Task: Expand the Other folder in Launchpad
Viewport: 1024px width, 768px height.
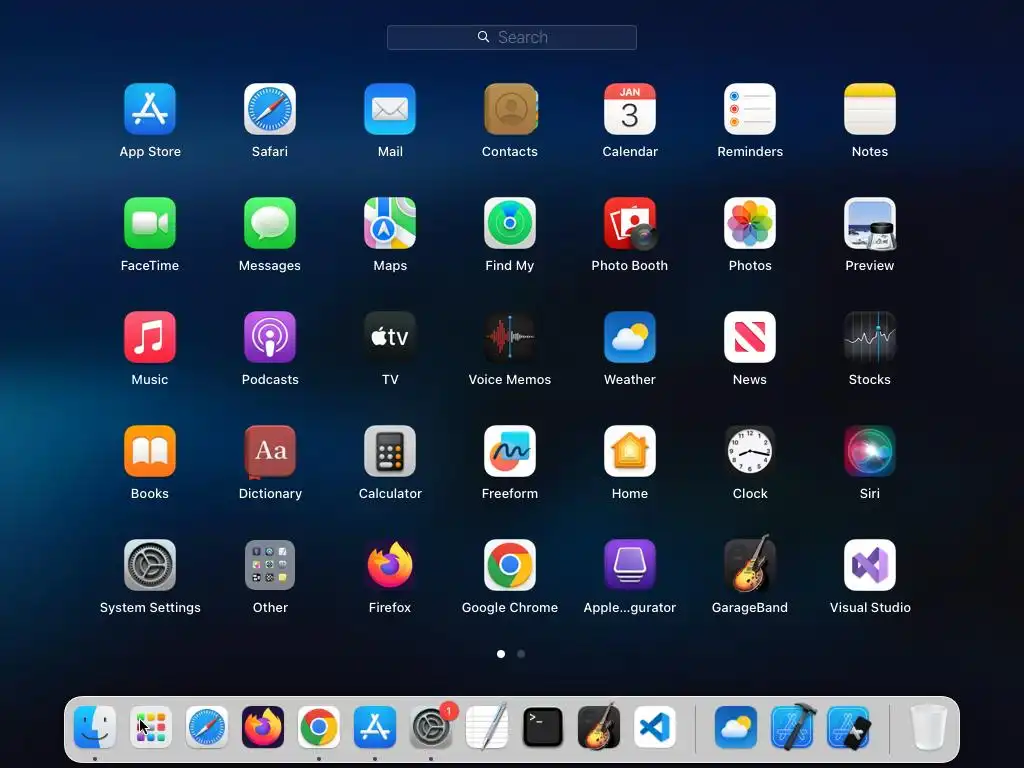Action: pos(270,565)
